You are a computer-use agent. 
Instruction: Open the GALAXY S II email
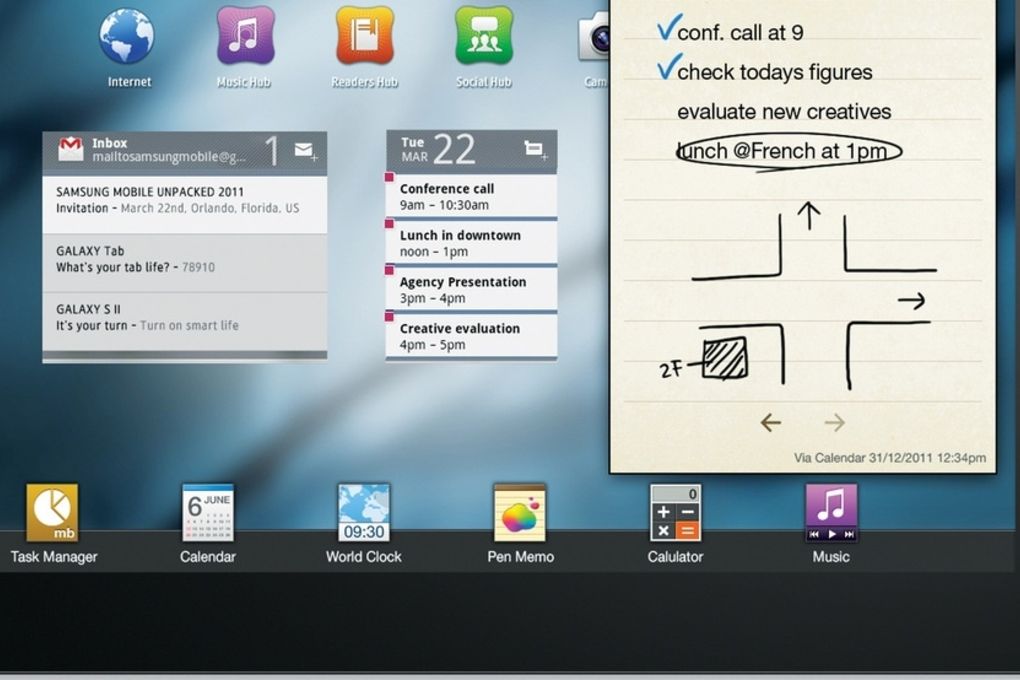tap(185, 321)
